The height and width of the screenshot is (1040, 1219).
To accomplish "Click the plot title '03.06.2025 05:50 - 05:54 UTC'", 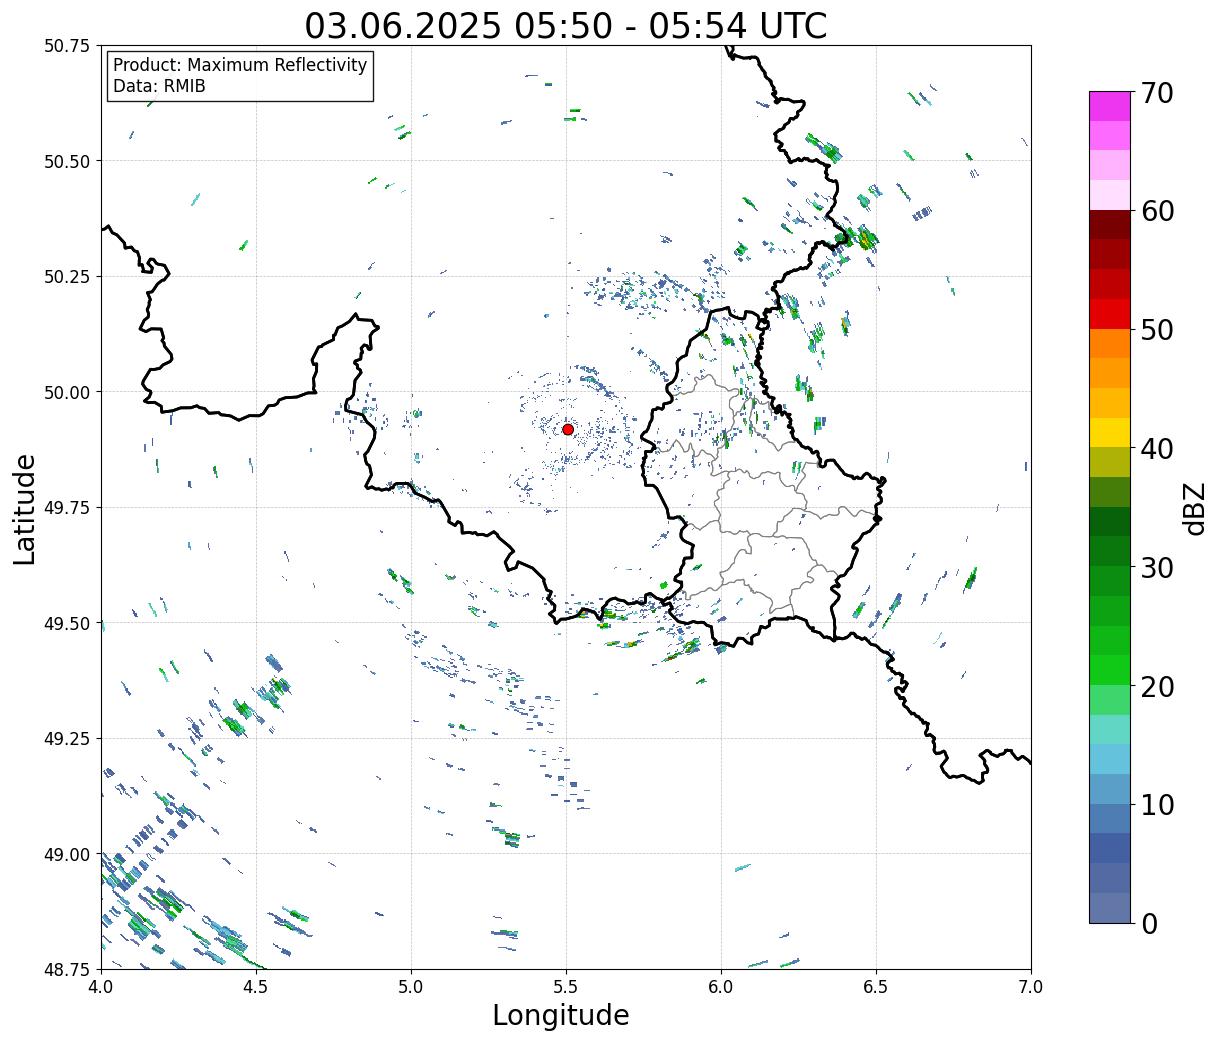I will coord(566,25).
